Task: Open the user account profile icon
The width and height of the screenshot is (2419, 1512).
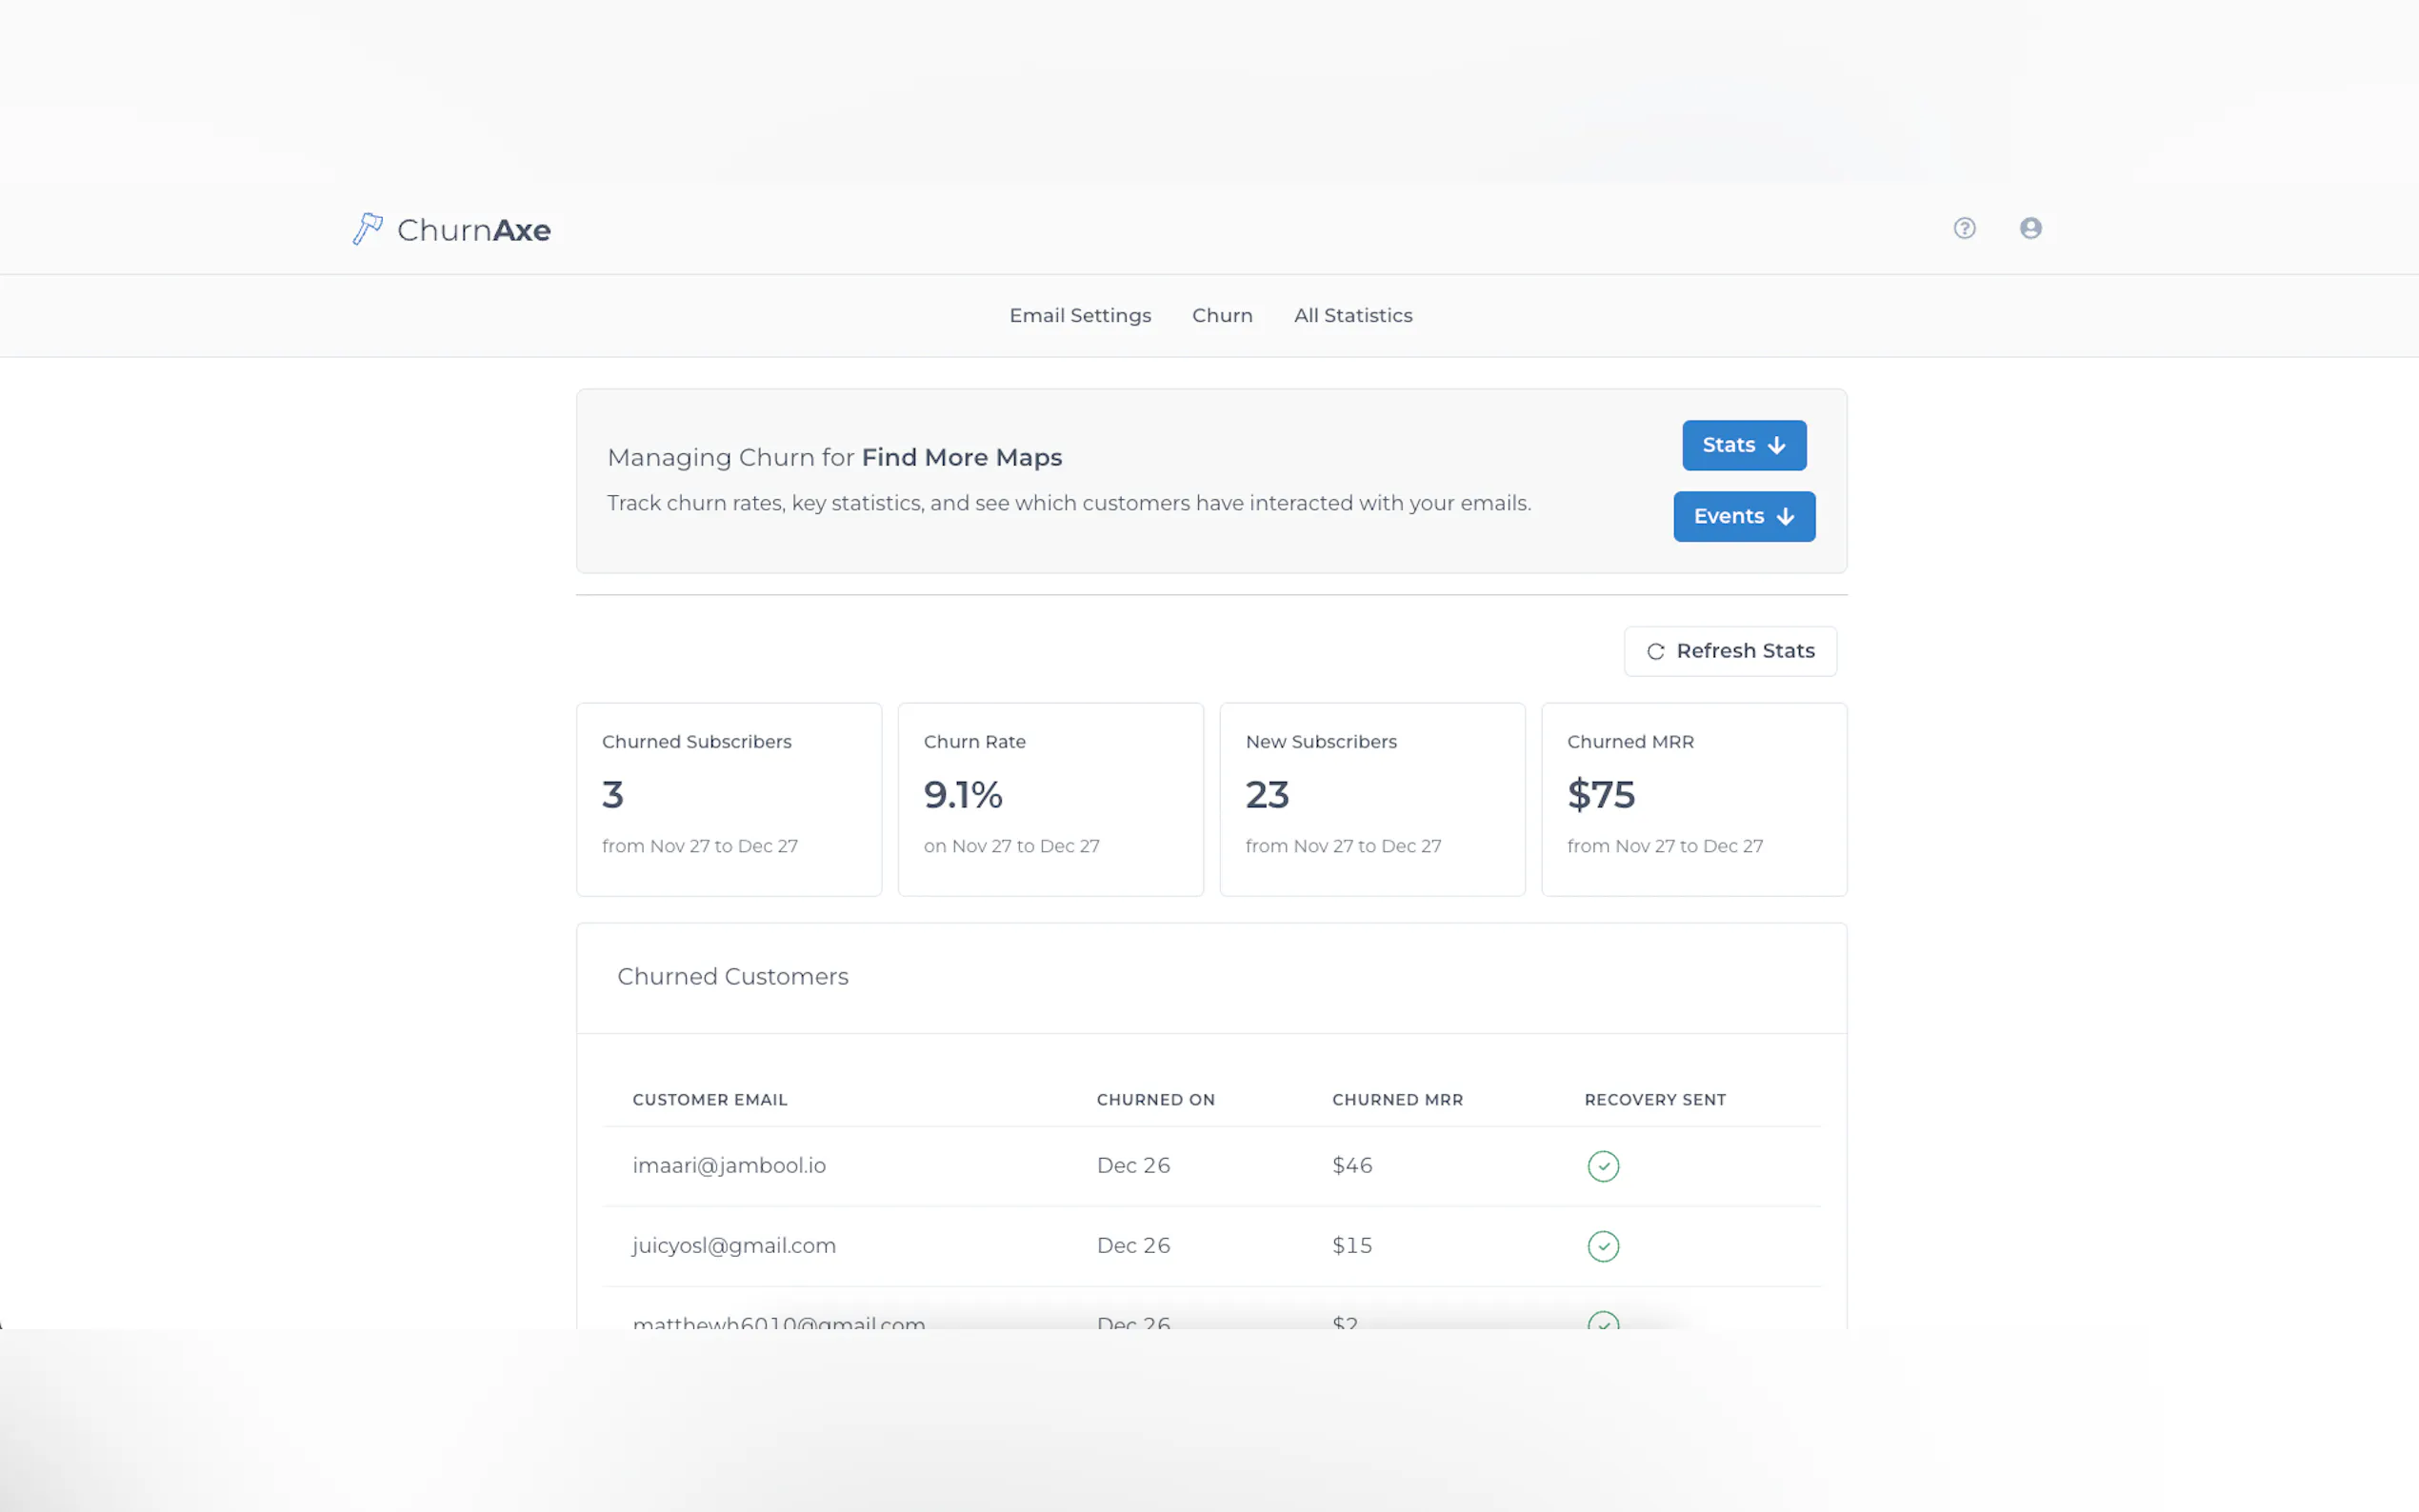Action: coord(2030,228)
